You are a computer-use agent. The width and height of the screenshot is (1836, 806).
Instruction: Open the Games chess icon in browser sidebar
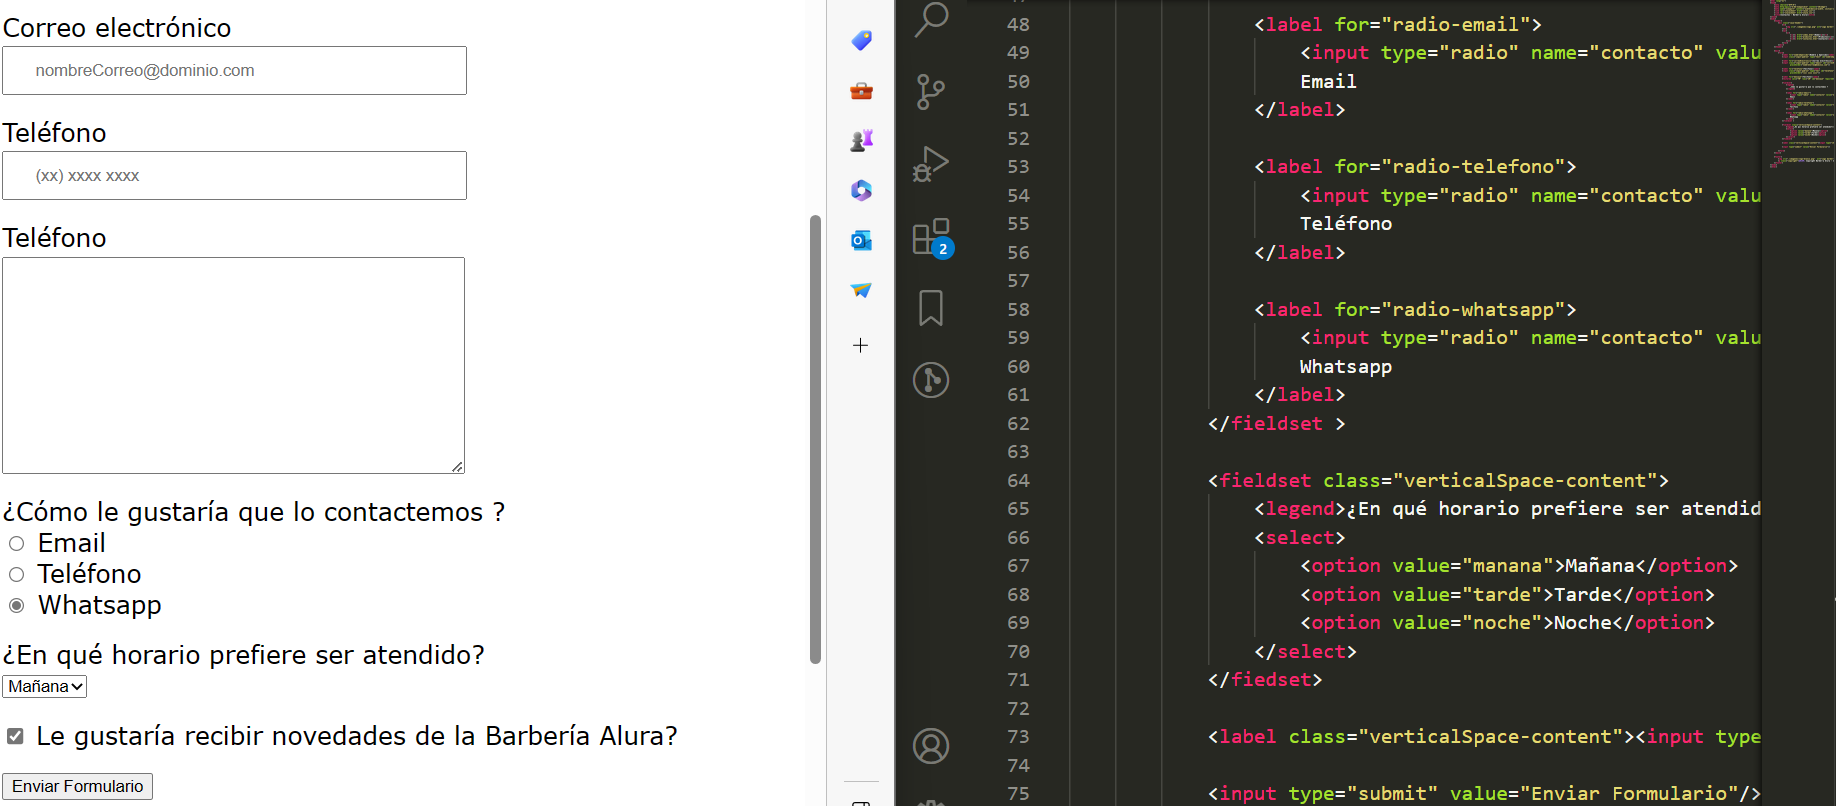point(861,141)
